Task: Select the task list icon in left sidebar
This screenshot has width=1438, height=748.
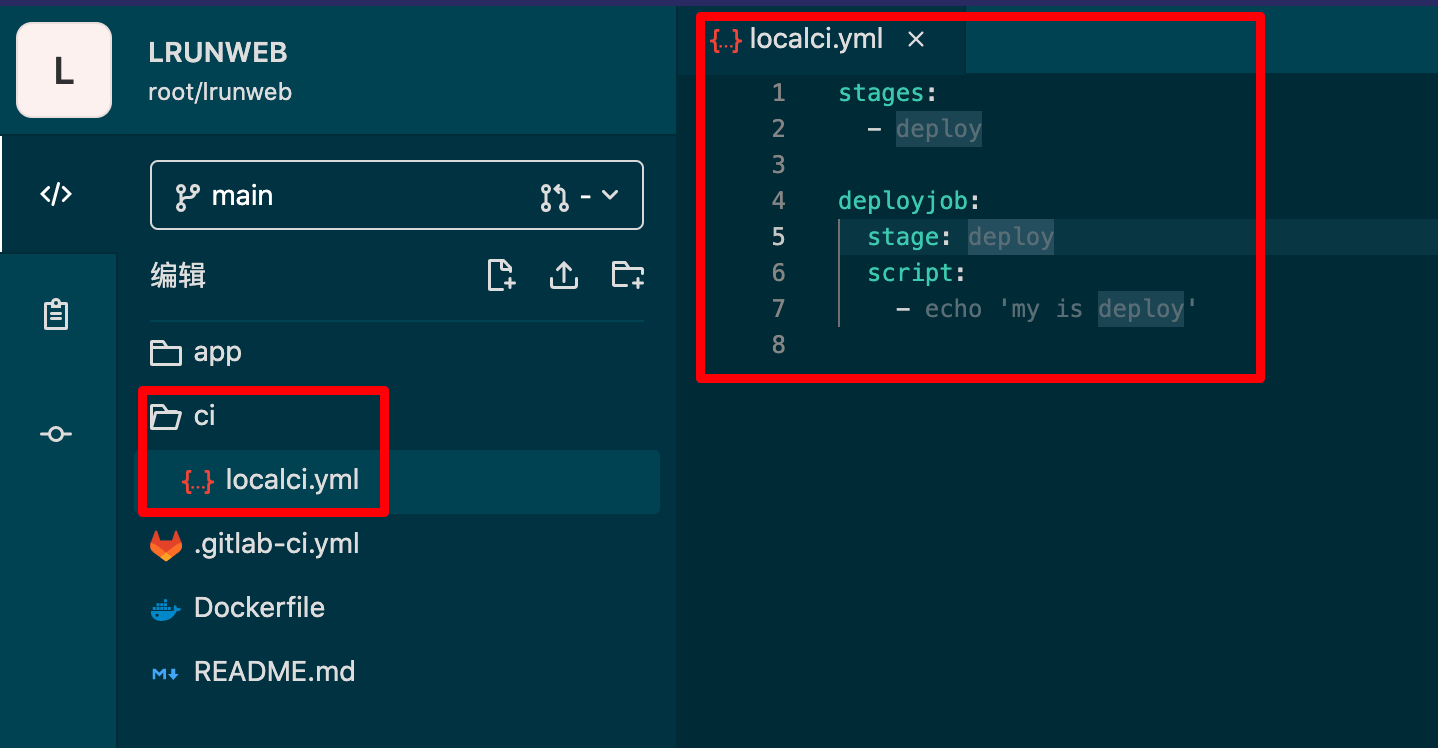Action: coord(55,313)
